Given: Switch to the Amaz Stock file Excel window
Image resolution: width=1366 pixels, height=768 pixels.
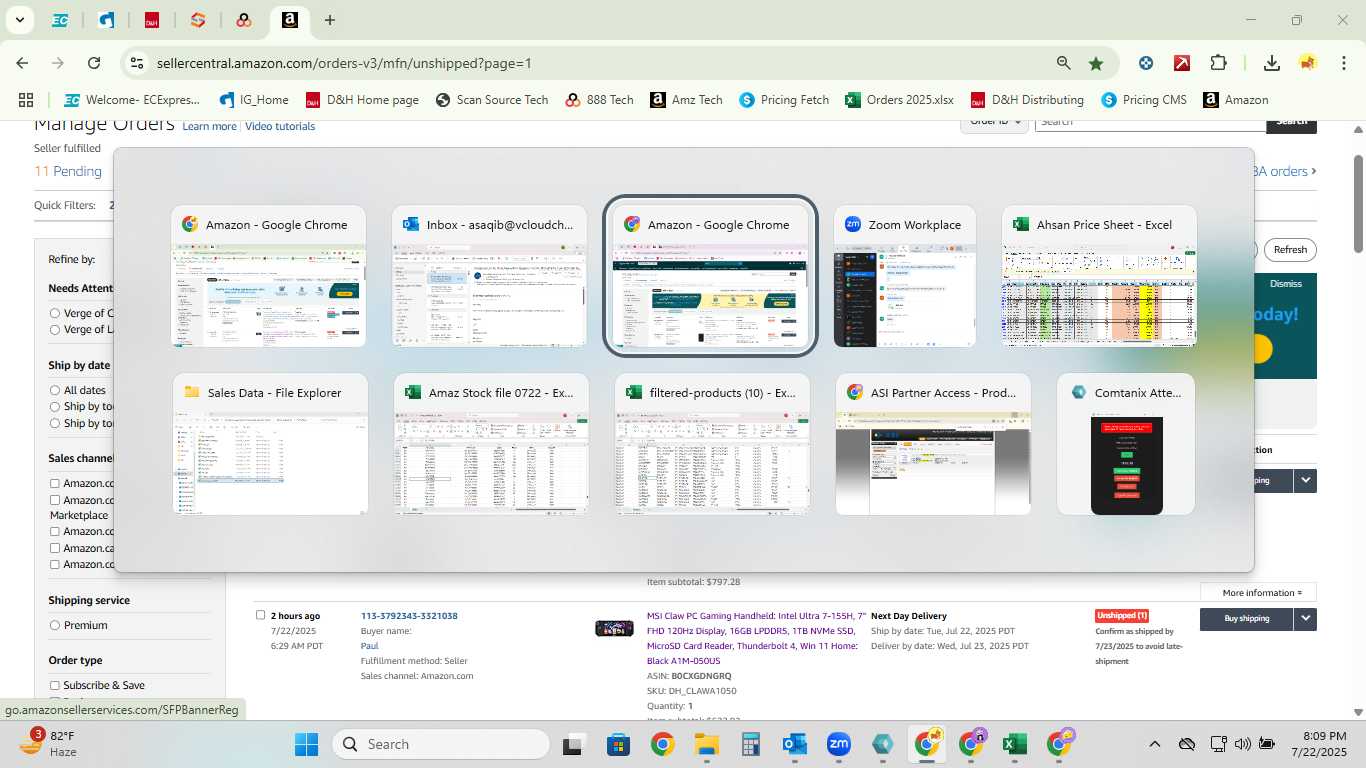Looking at the screenshot, I should [491, 444].
